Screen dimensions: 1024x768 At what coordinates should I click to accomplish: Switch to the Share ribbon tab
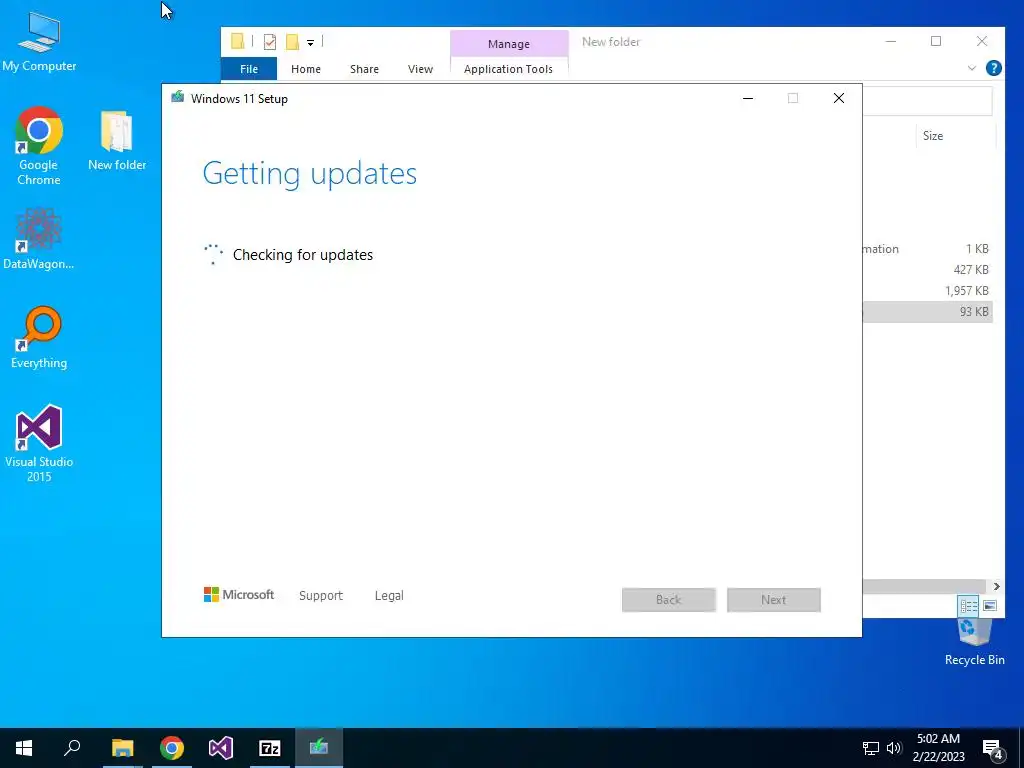pyautogui.click(x=364, y=69)
